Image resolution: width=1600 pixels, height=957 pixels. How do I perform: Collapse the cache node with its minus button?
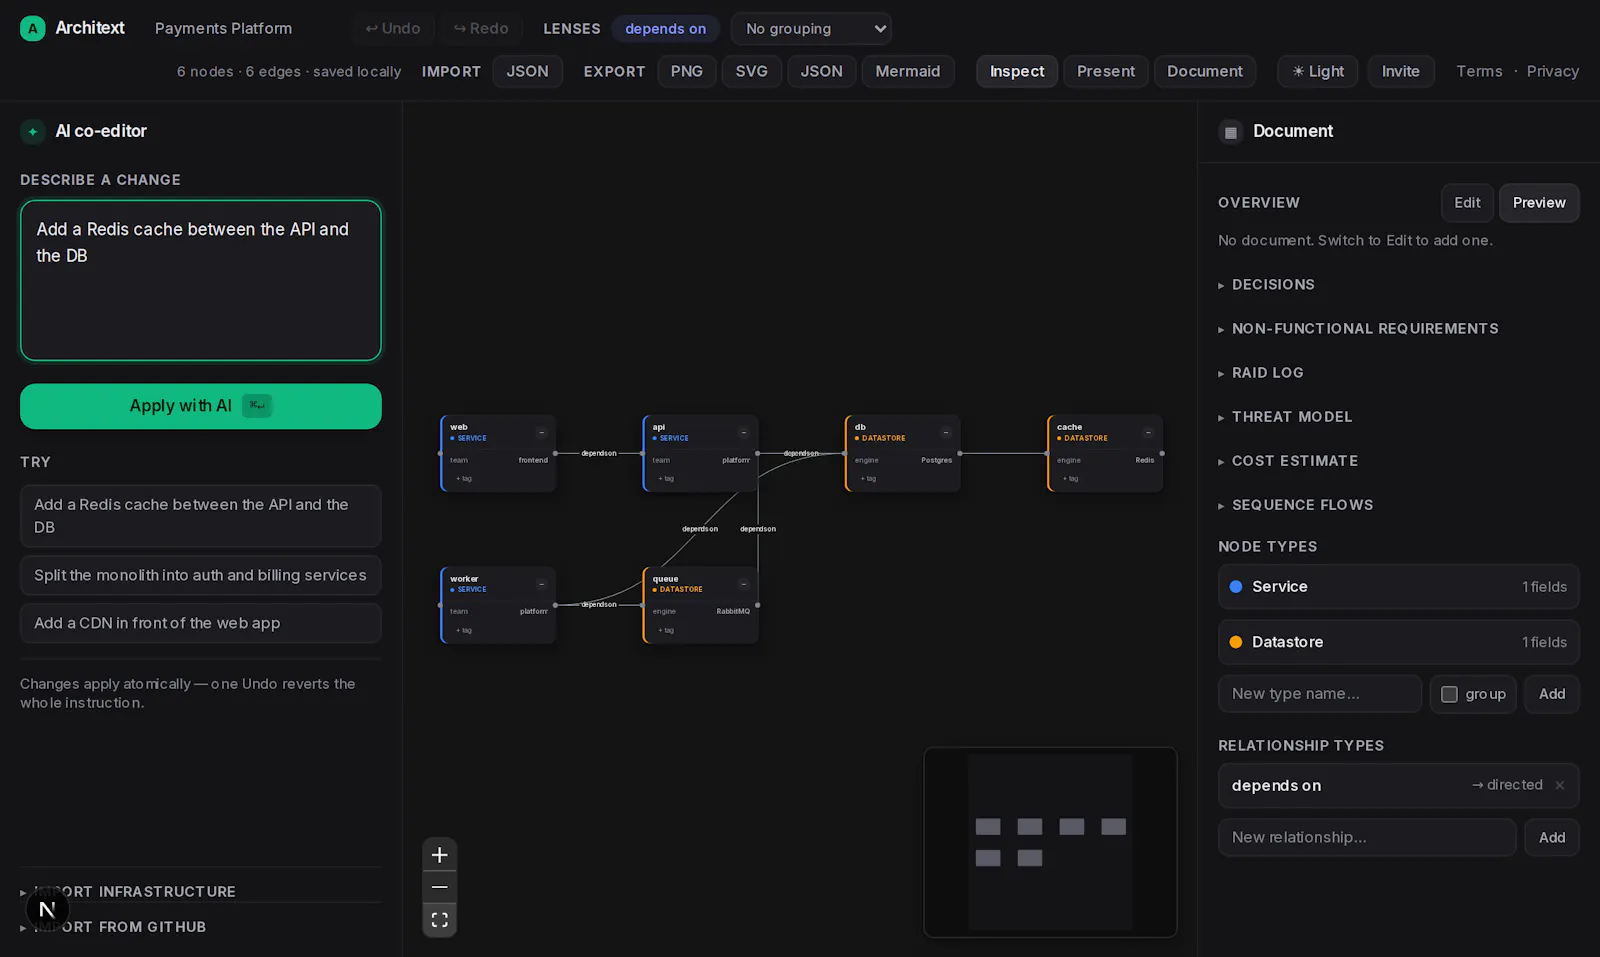pos(1147,433)
